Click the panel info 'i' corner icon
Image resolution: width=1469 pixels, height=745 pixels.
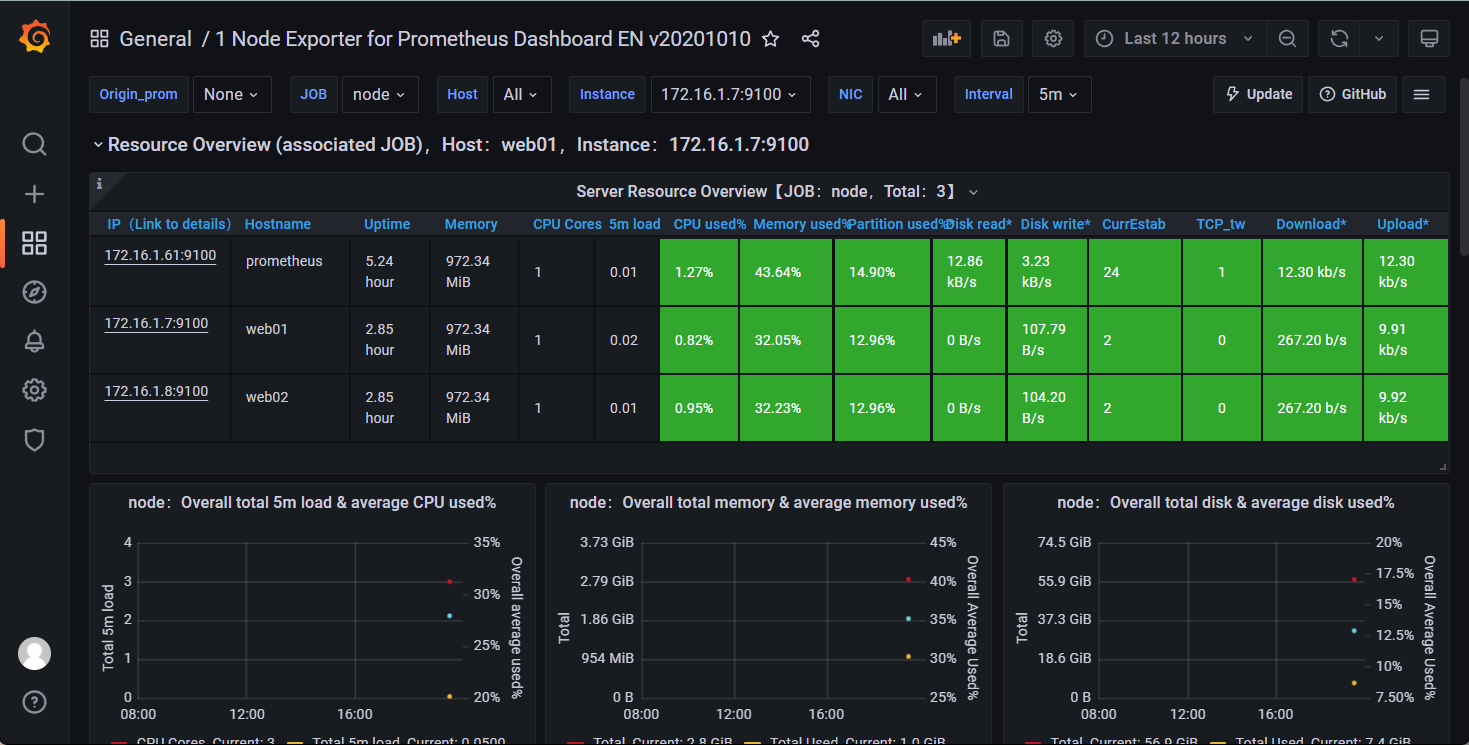click(x=99, y=183)
